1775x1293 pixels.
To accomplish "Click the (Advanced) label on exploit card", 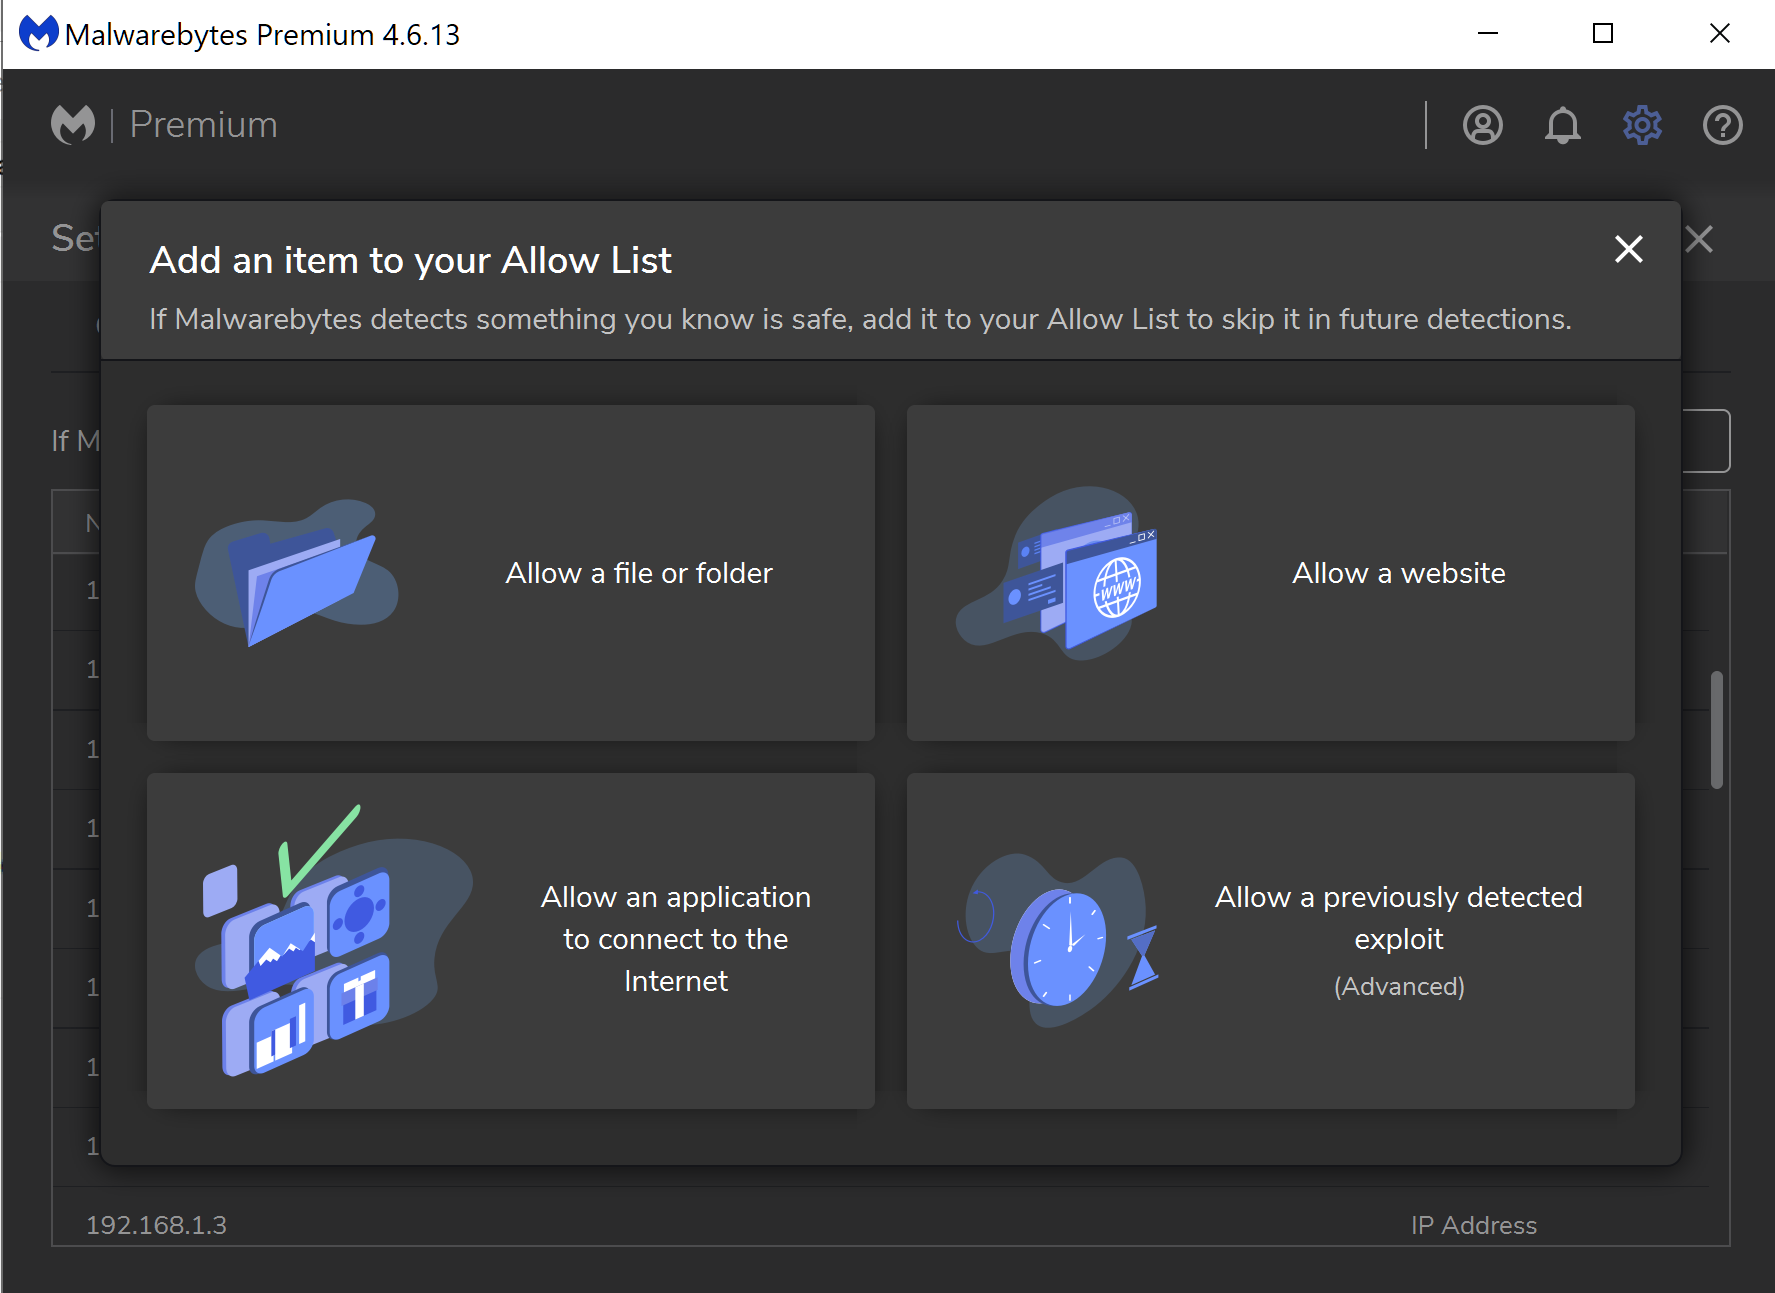I will click(x=1399, y=987).
